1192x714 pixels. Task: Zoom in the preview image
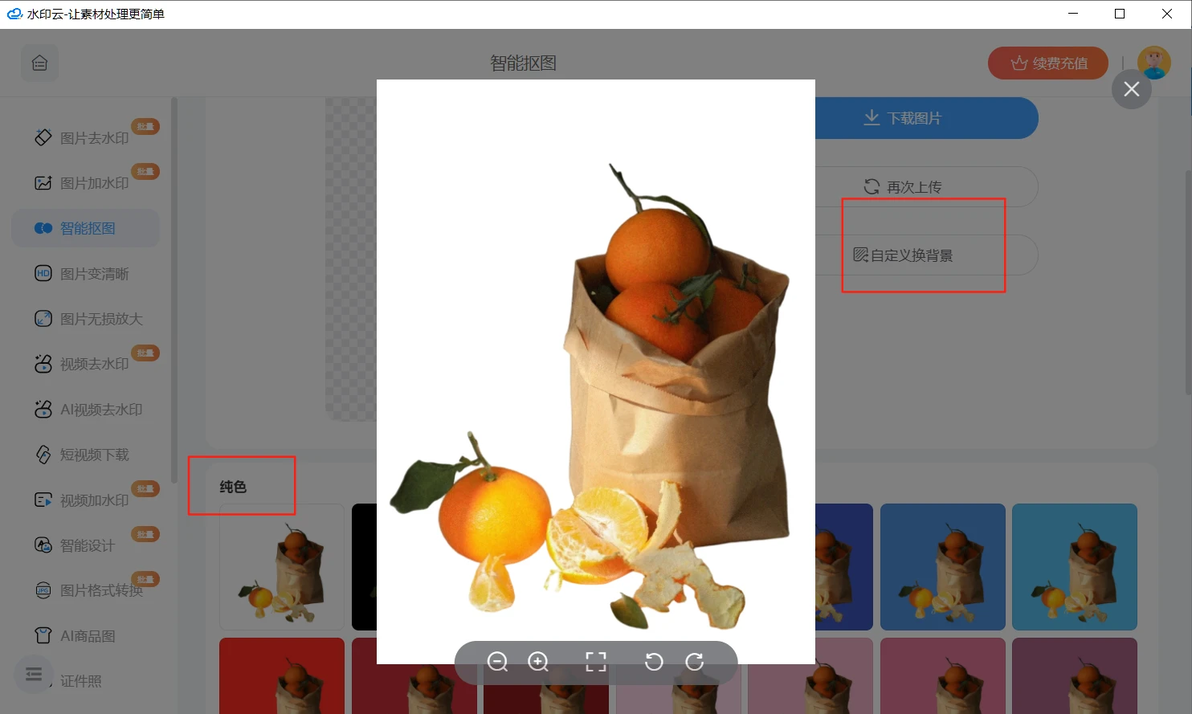[x=538, y=662]
